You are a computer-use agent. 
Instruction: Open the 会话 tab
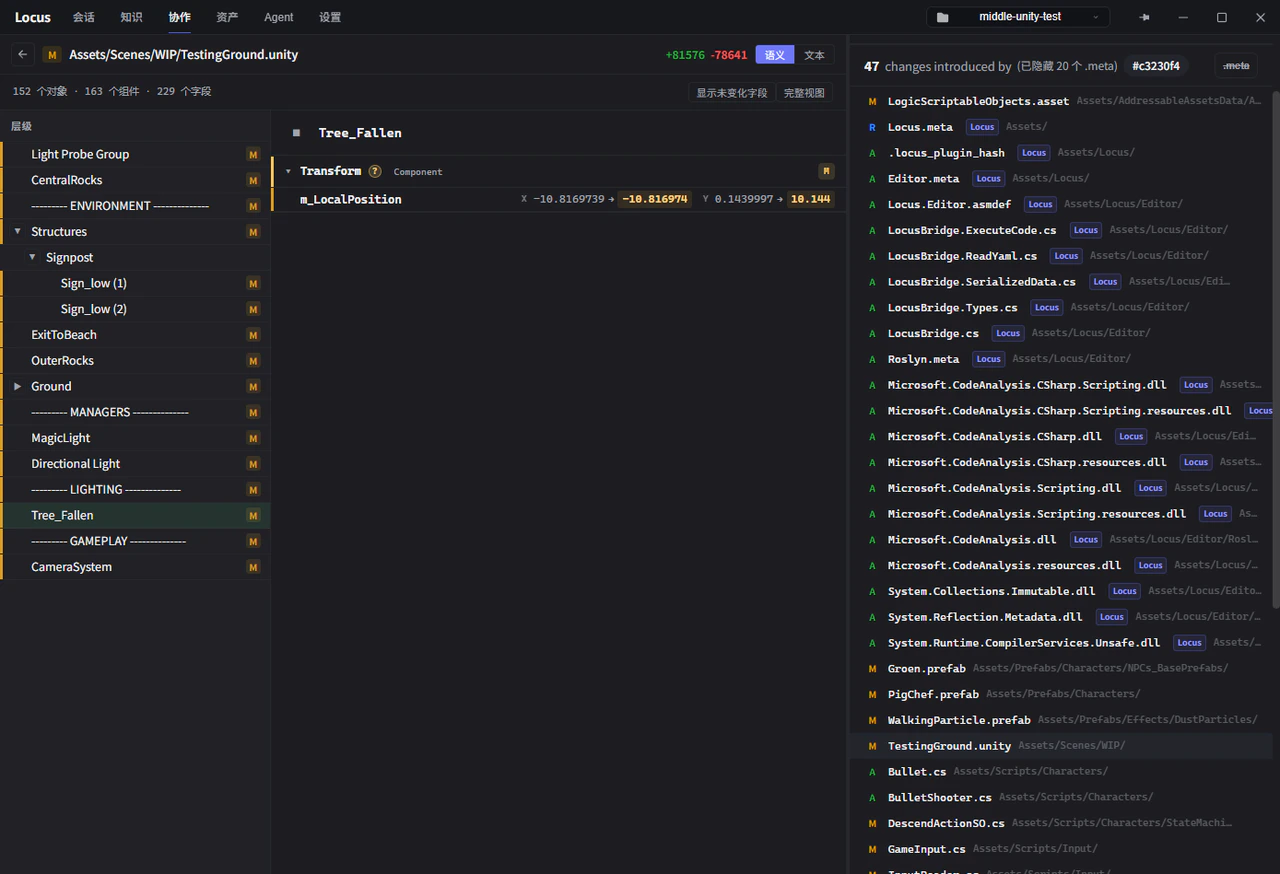pyautogui.click(x=84, y=17)
